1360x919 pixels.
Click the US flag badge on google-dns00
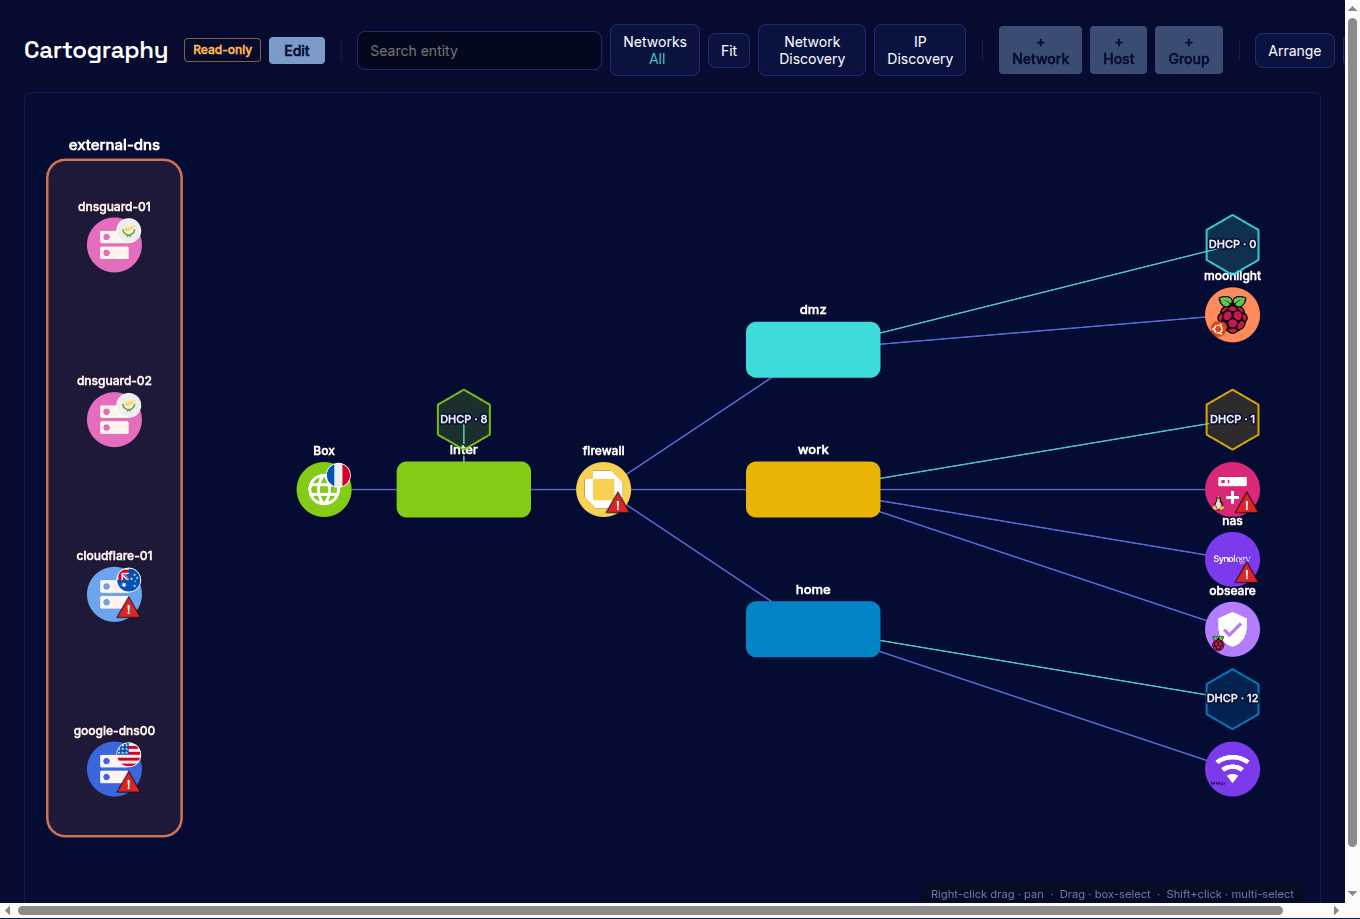pyautogui.click(x=128, y=754)
